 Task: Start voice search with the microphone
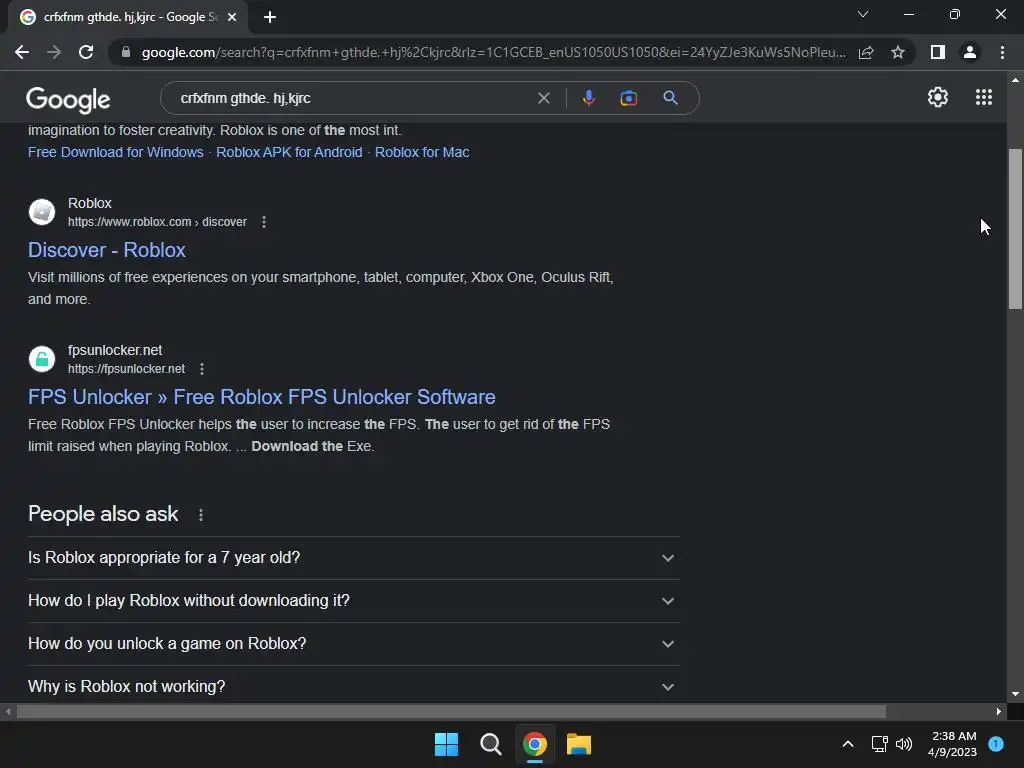588,98
